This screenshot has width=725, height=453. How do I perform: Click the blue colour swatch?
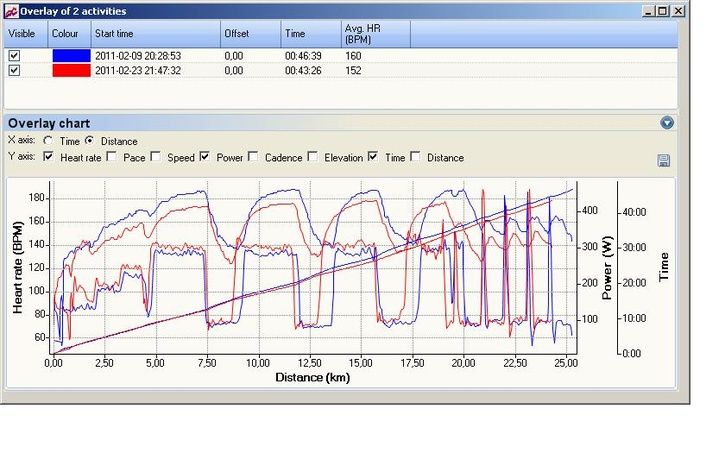(69, 56)
